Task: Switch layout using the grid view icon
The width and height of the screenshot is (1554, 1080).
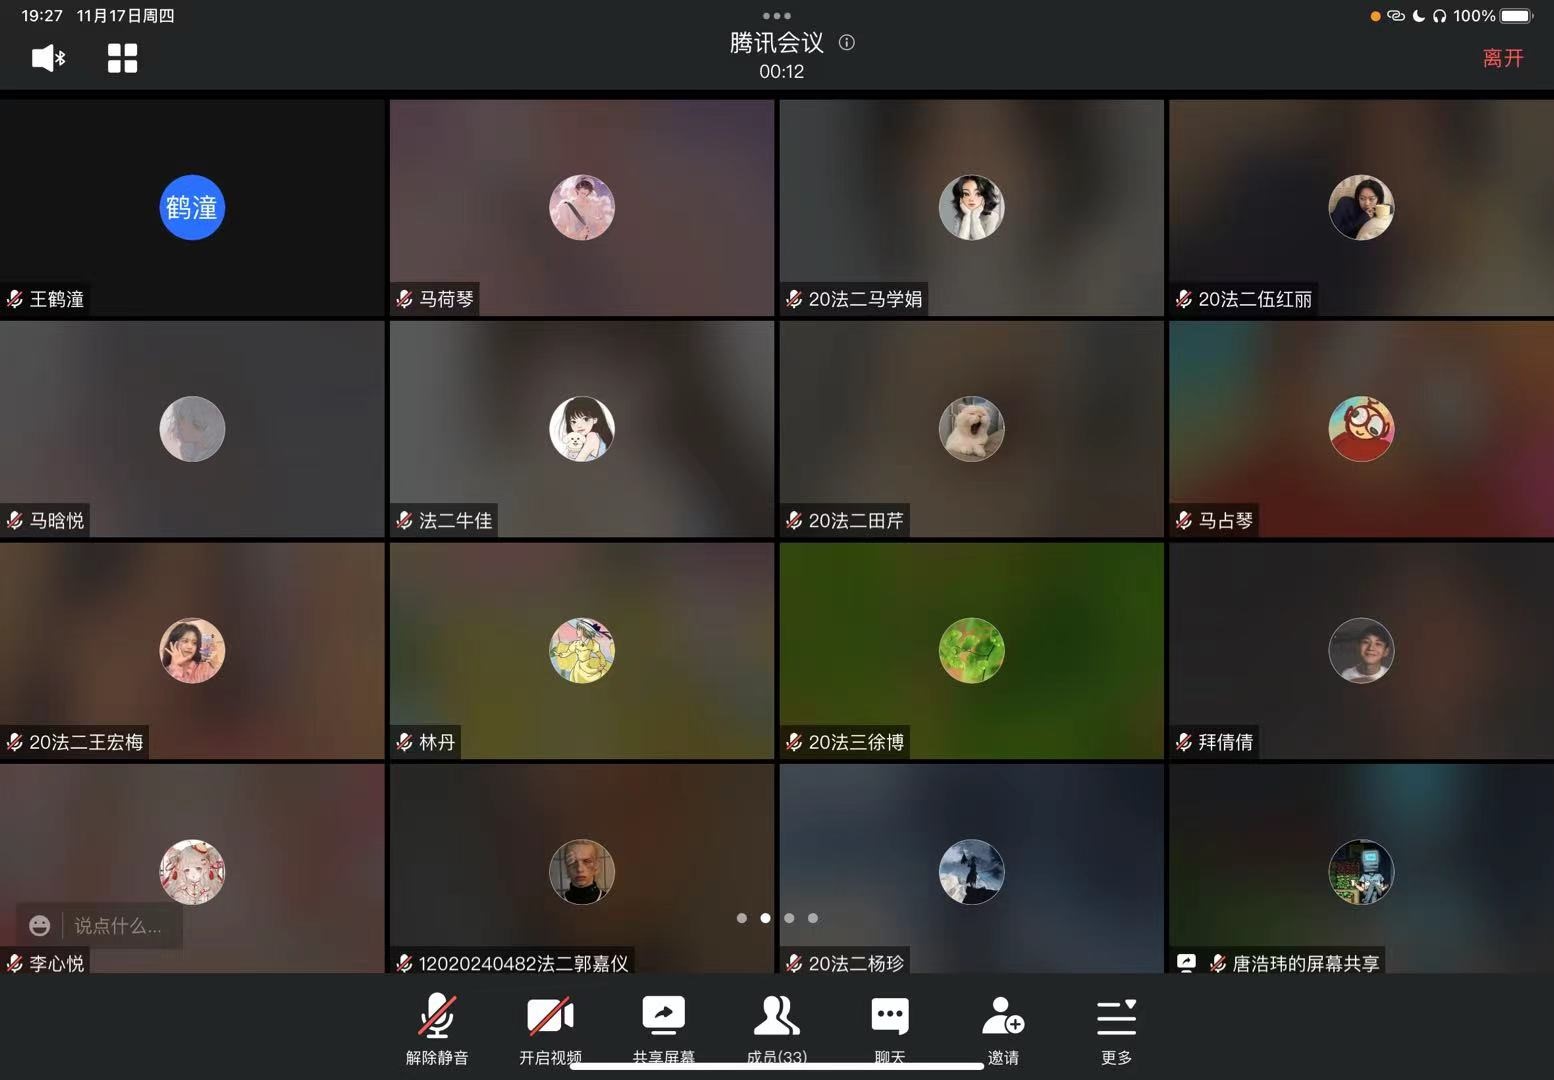Action: tap(122, 58)
